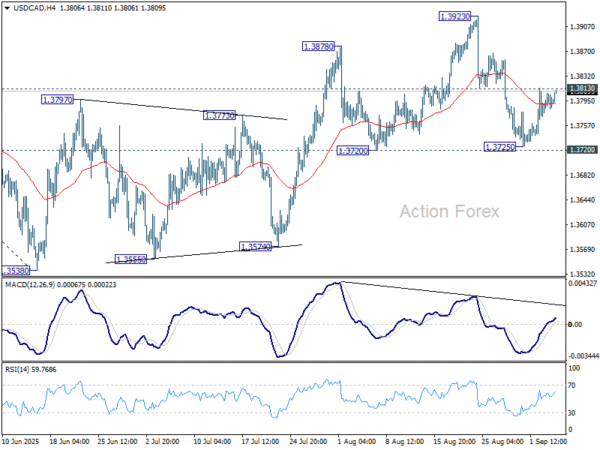Click the RSI 70 level on axis
Image resolution: width=600 pixels, height=450 pixels.
tap(572, 385)
